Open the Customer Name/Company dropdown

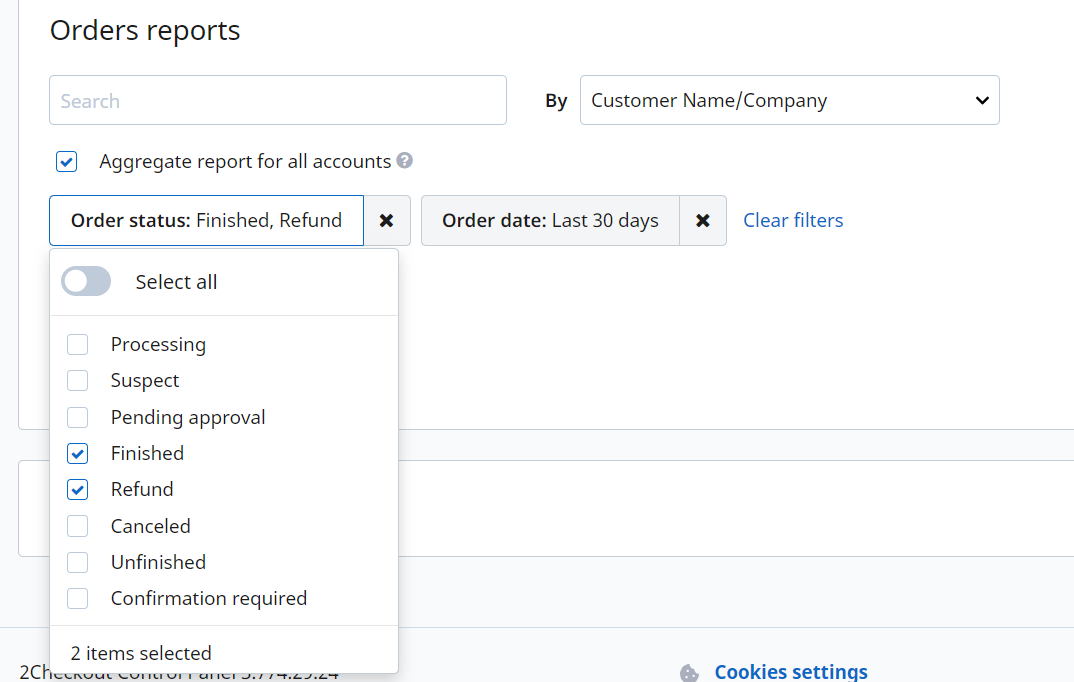click(x=789, y=100)
